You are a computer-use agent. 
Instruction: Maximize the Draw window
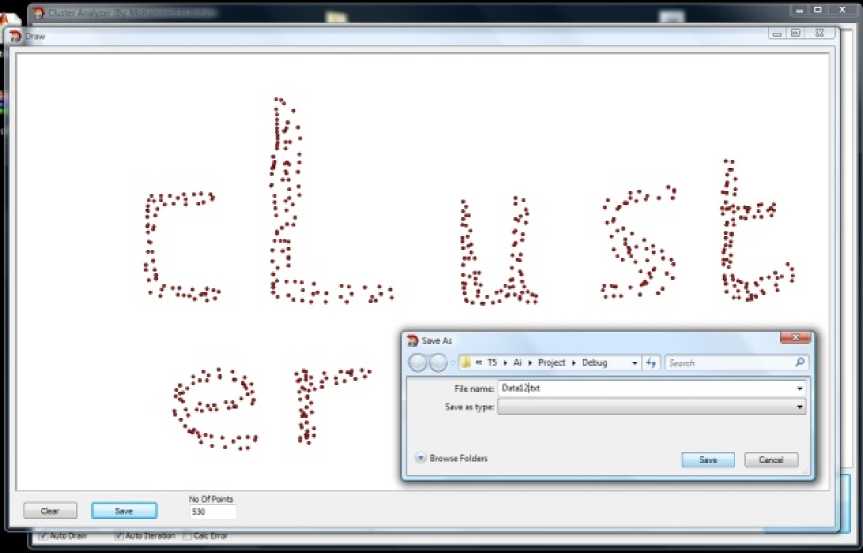(x=796, y=34)
